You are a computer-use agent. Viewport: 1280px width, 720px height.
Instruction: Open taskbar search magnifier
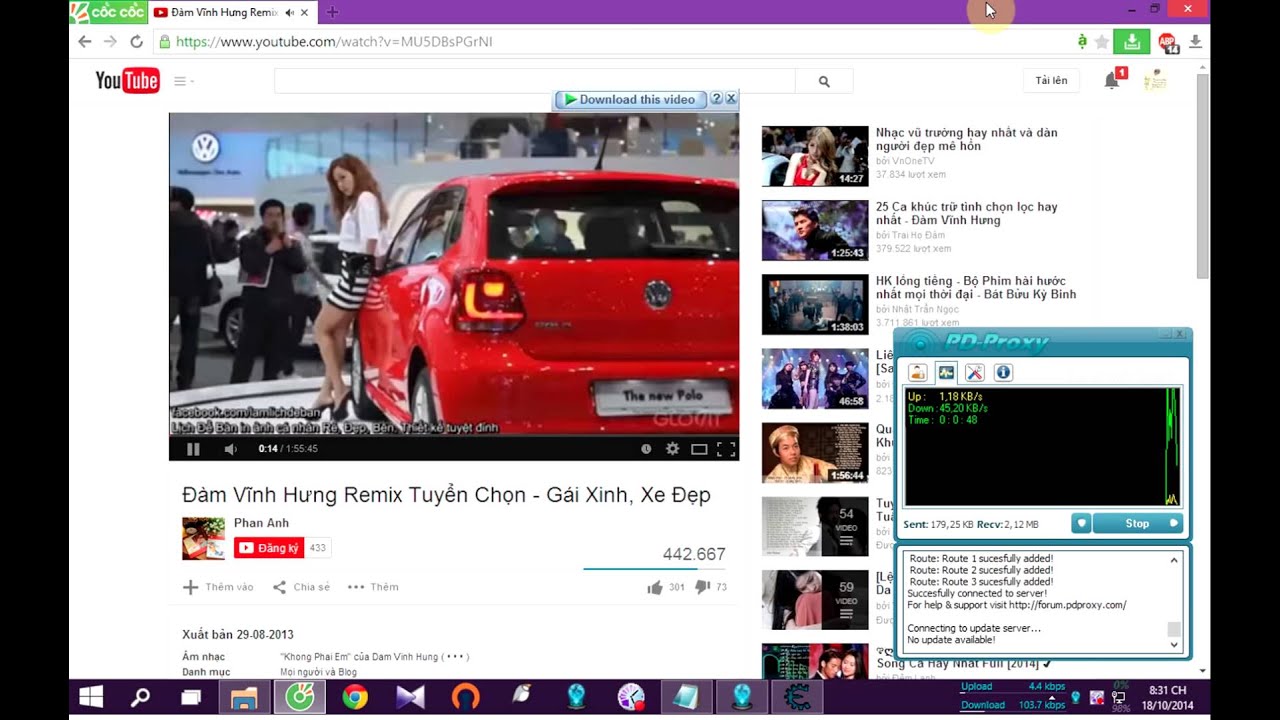141,697
